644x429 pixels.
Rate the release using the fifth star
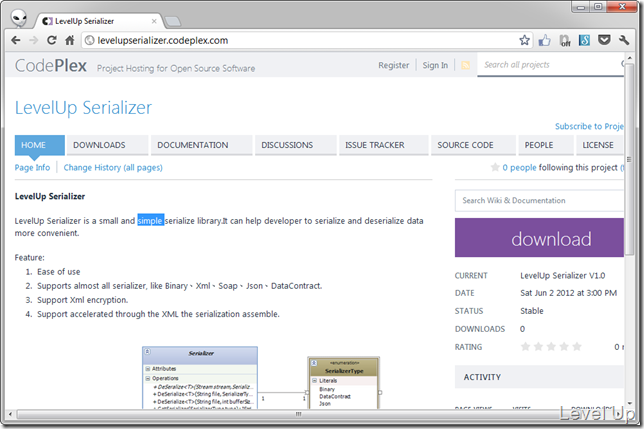coord(577,347)
